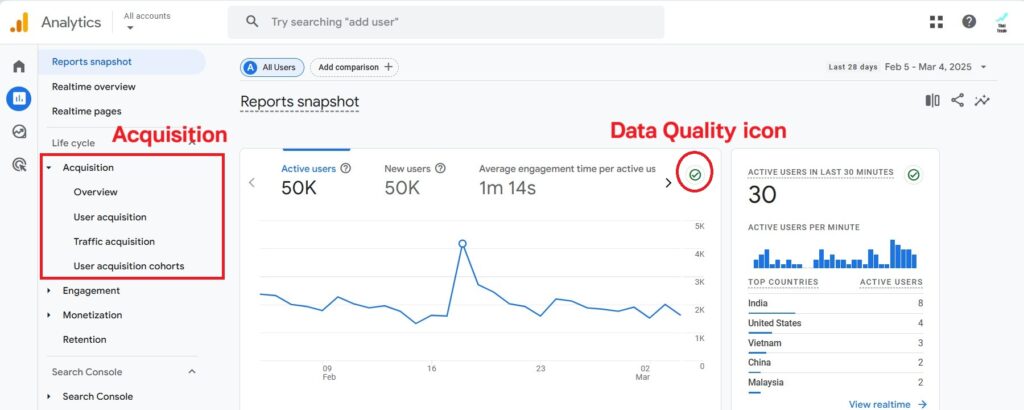Open User acquisition report
Image resolution: width=1024 pixels, height=410 pixels.
point(110,217)
